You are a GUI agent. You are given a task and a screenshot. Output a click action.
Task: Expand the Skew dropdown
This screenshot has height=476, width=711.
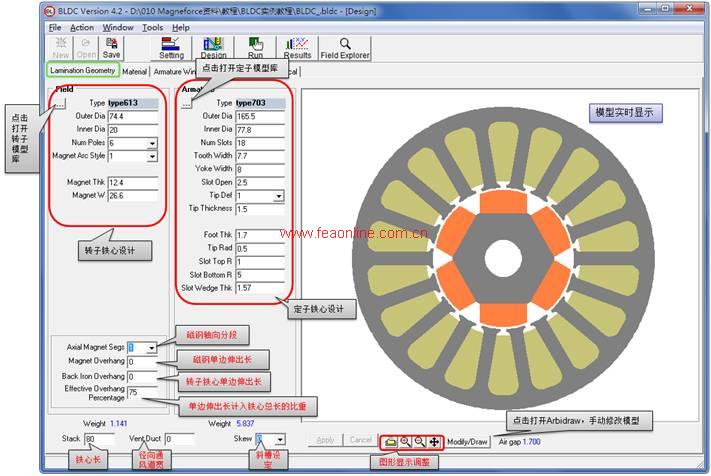279,439
